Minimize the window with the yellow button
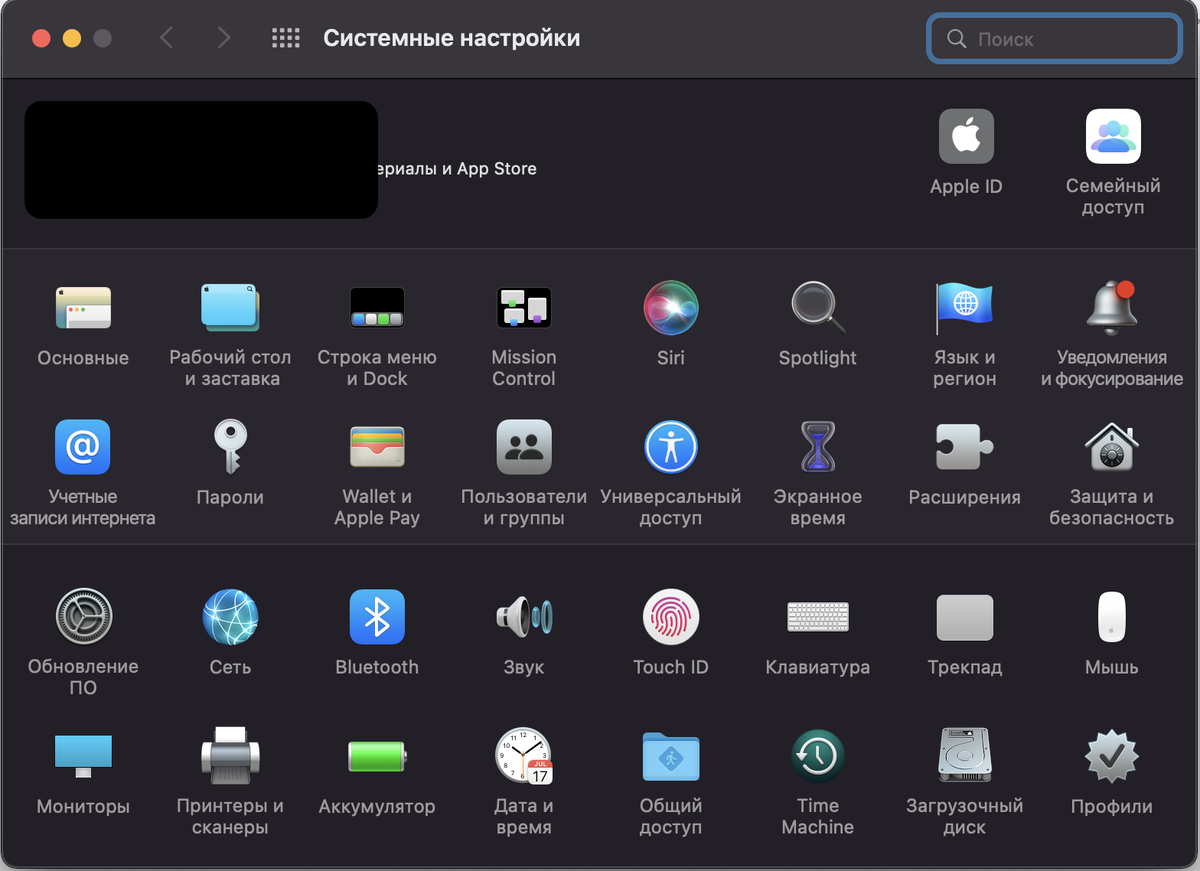Viewport: 1200px width, 871px height. [x=72, y=38]
